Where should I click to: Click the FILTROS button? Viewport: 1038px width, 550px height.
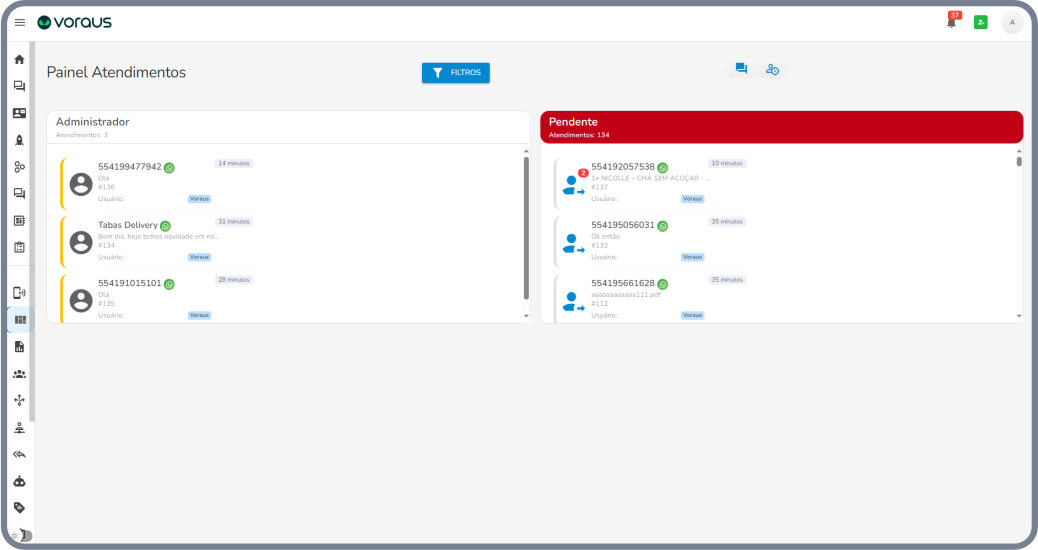(x=456, y=73)
